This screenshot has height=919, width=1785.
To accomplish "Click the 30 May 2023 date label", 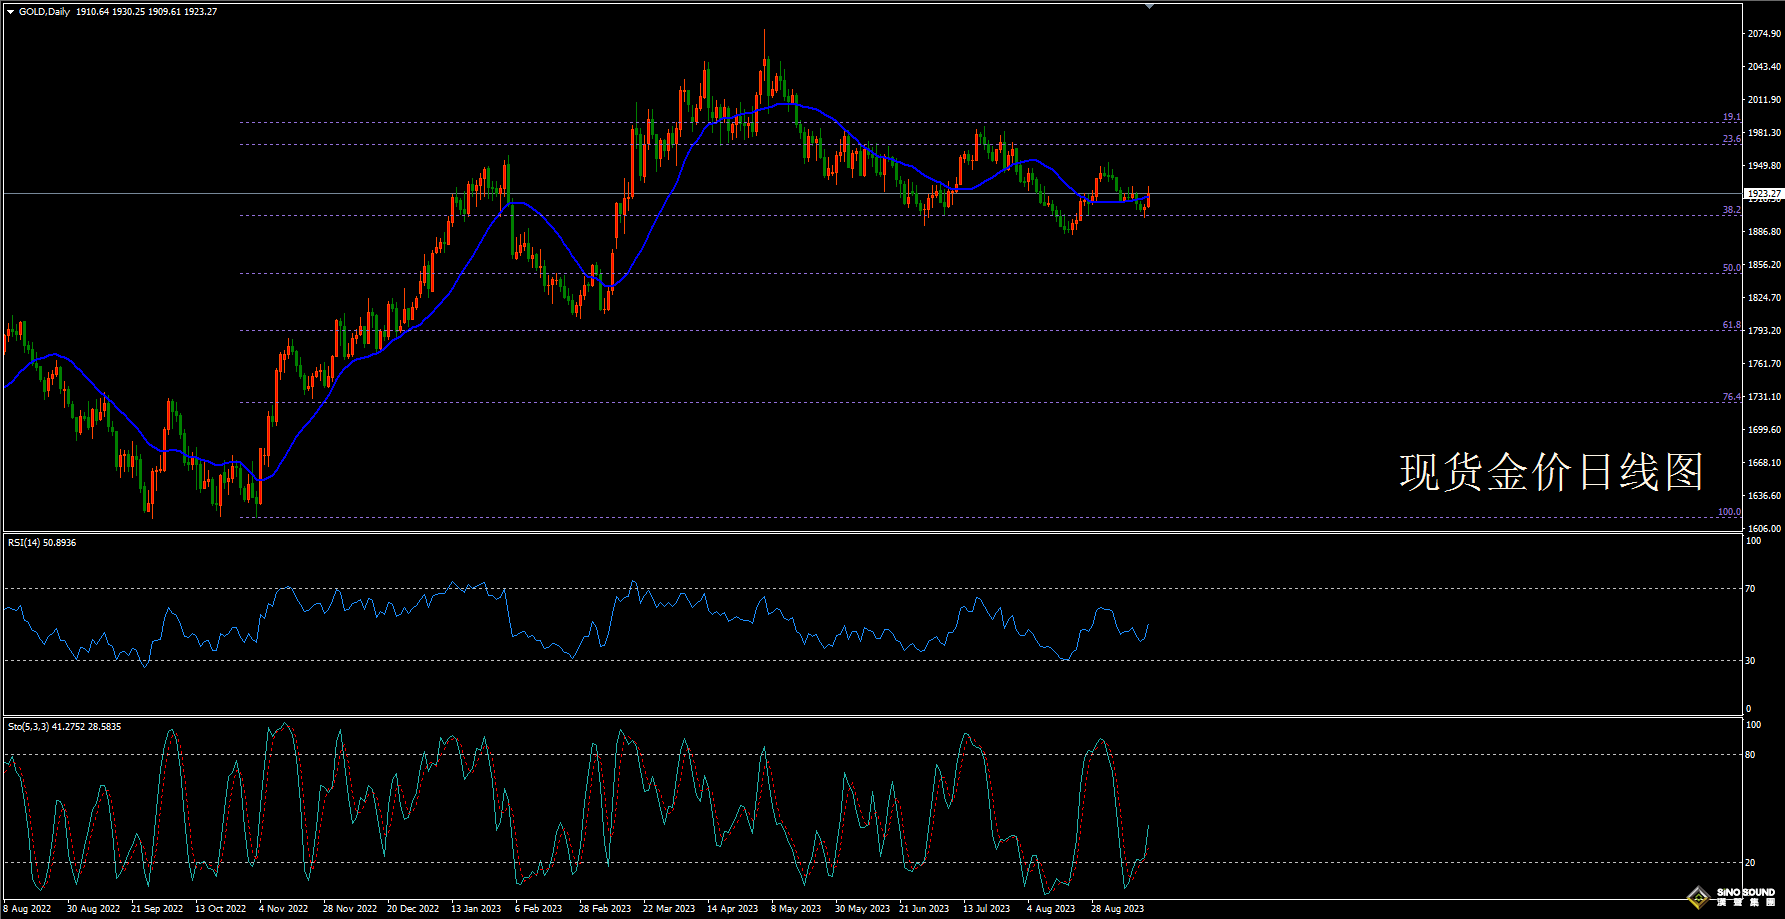I will [862, 909].
